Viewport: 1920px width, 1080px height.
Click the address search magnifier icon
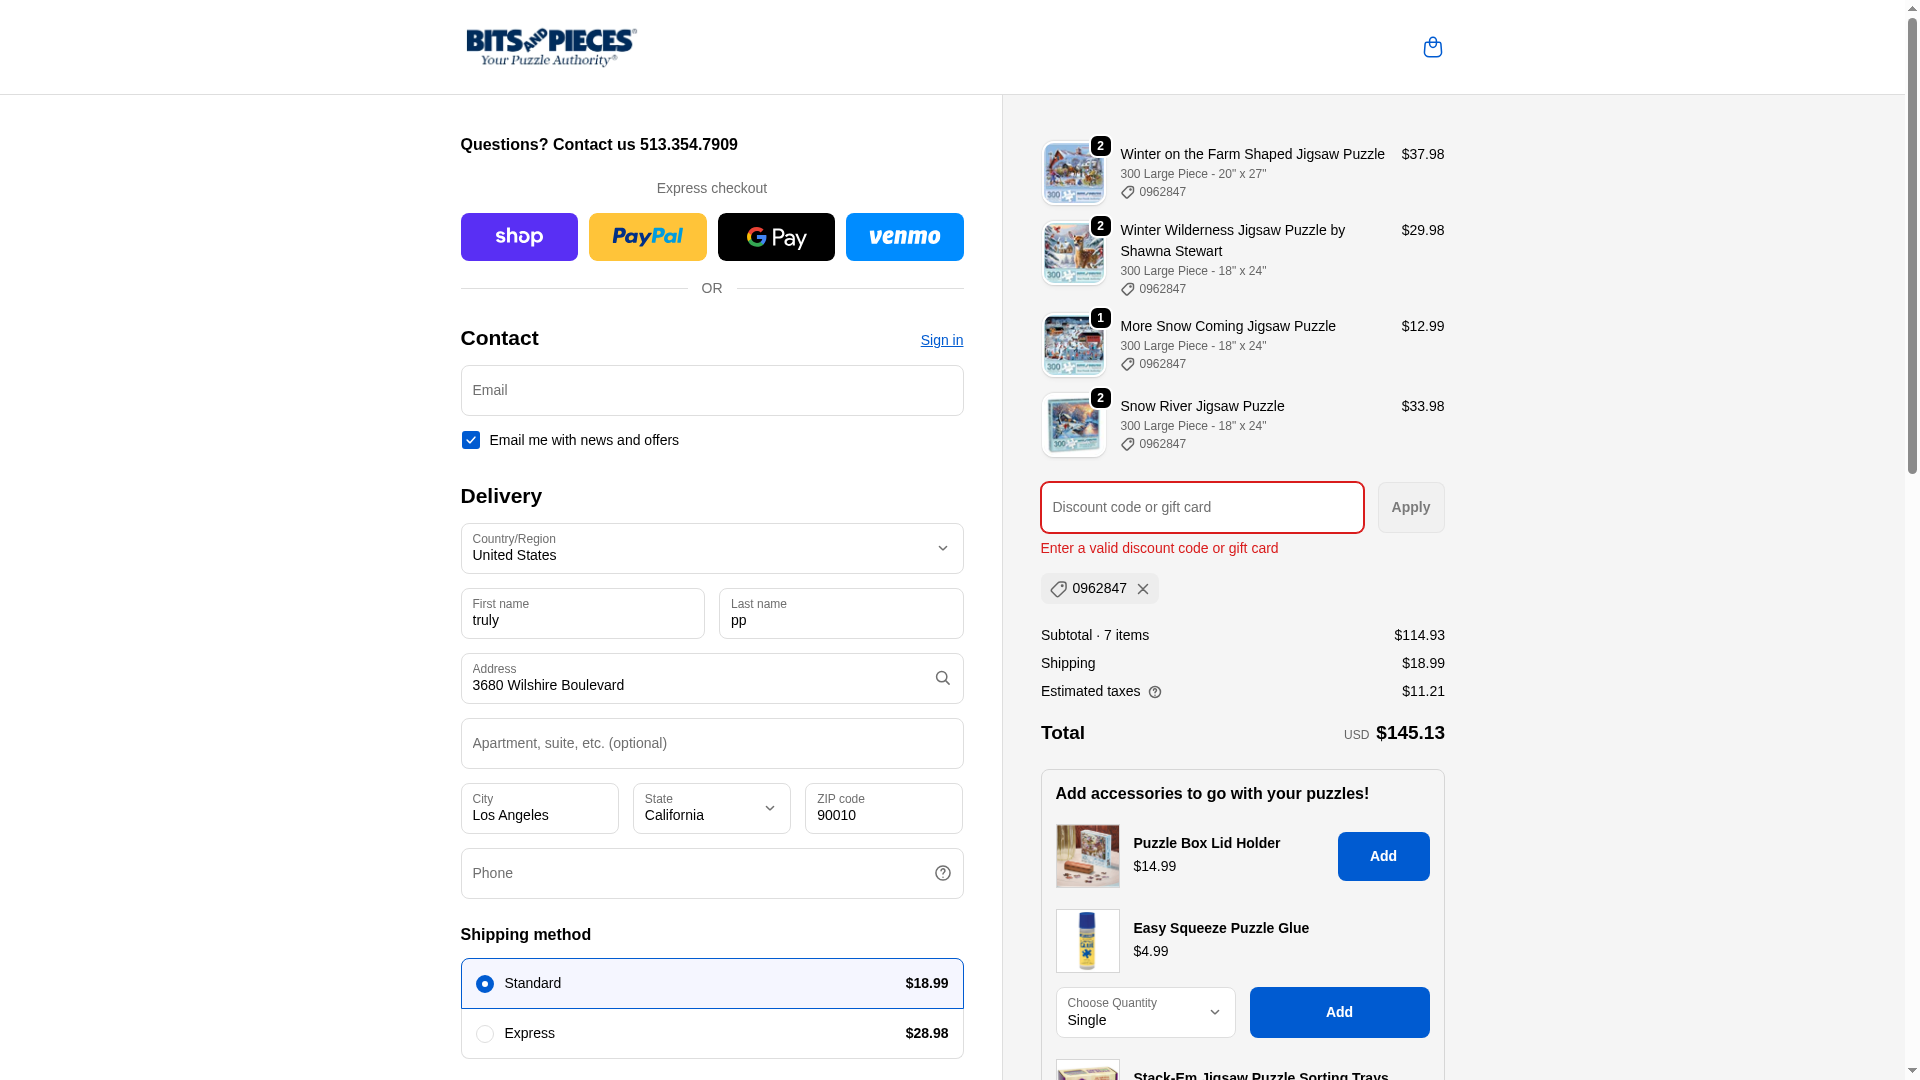point(942,678)
